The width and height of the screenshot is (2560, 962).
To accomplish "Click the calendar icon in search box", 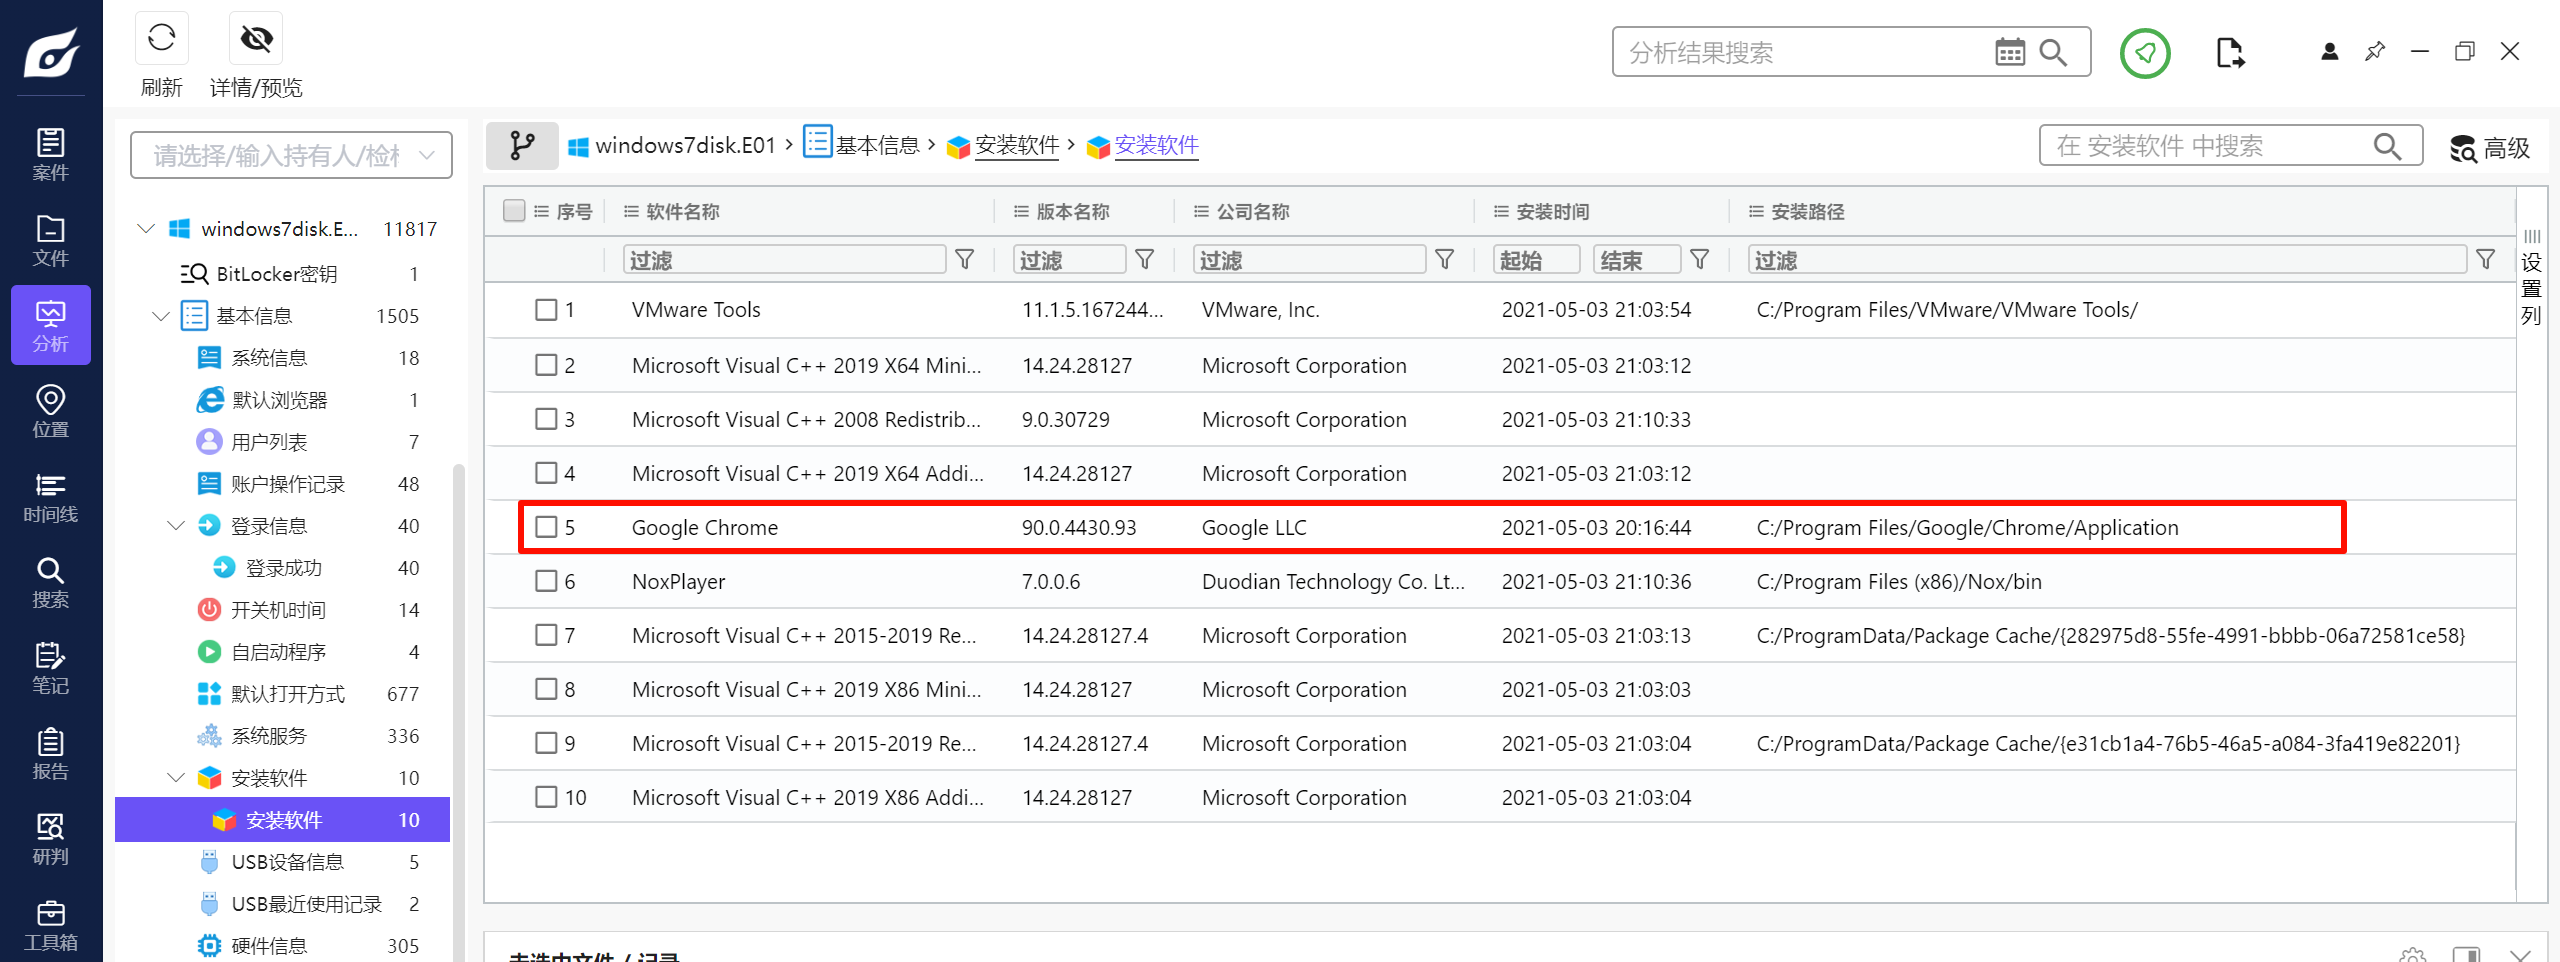I will click(x=2010, y=52).
